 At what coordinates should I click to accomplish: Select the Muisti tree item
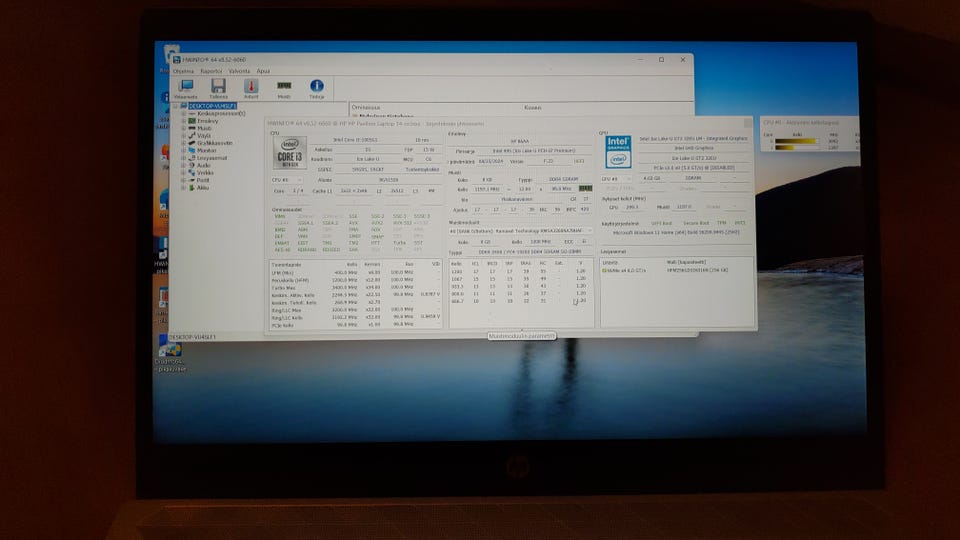pyautogui.click(x=204, y=129)
